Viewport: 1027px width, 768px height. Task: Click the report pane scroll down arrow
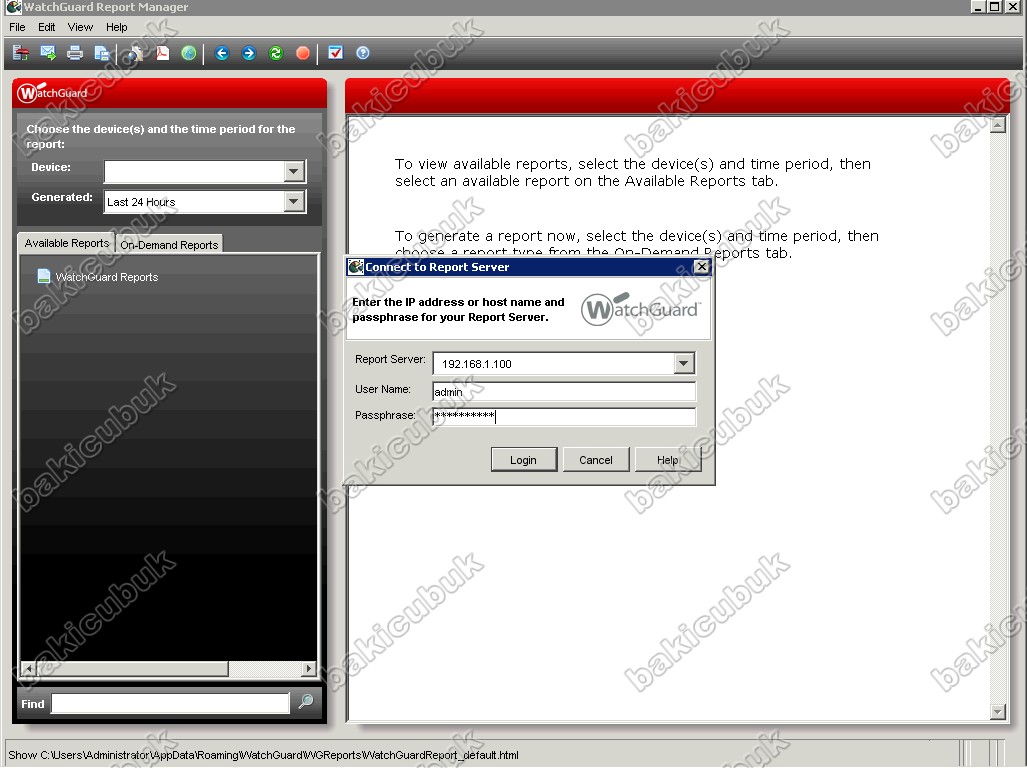[x=998, y=711]
